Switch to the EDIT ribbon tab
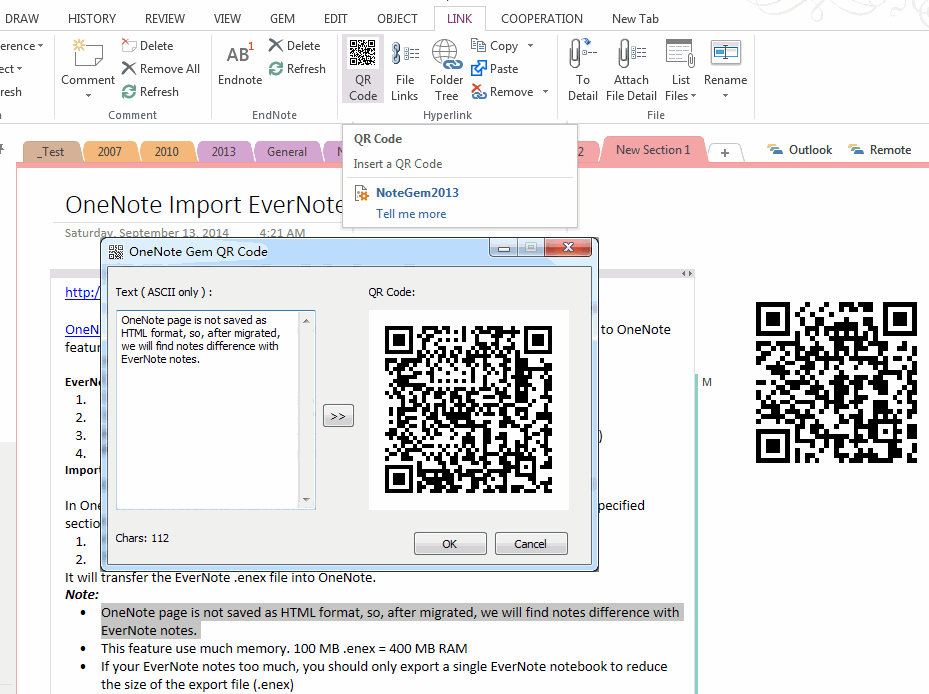Image resolution: width=929 pixels, height=694 pixels. coord(335,19)
